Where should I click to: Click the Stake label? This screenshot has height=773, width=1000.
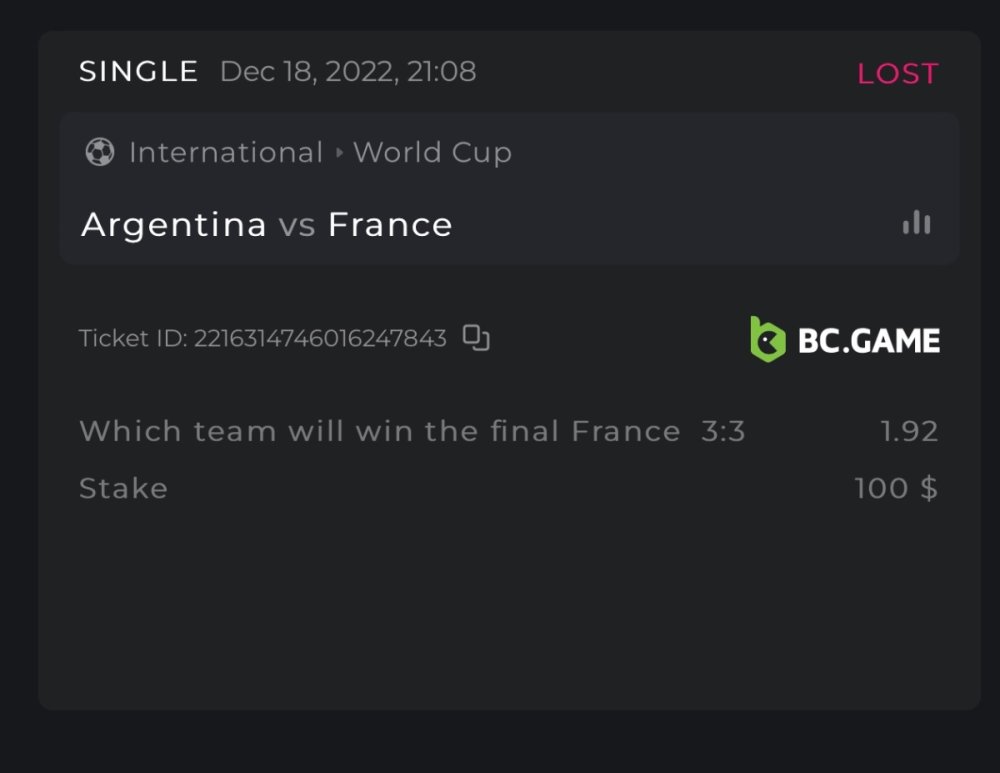[x=123, y=488]
